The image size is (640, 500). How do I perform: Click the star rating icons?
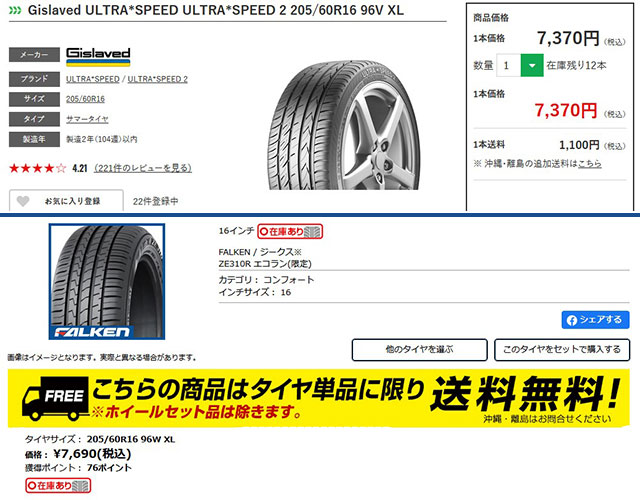click(x=38, y=168)
